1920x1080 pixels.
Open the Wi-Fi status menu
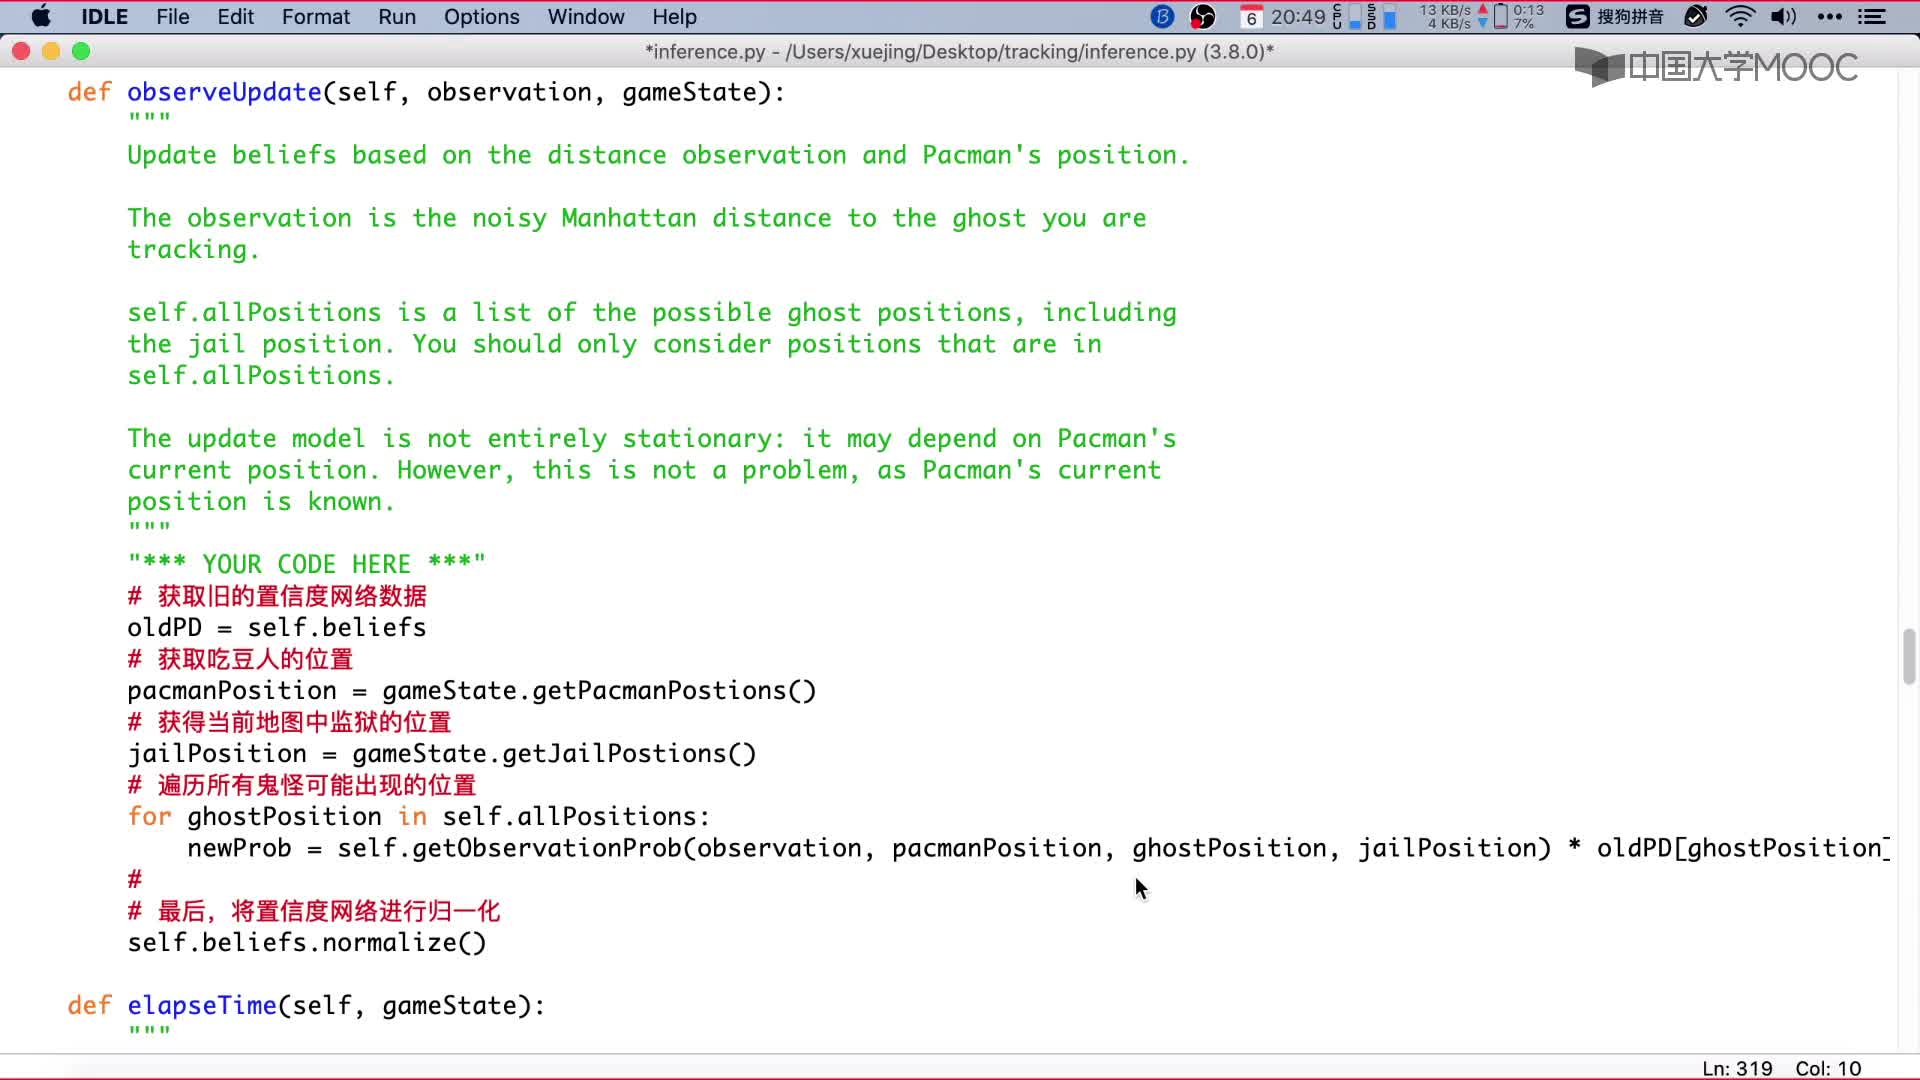(x=1741, y=17)
